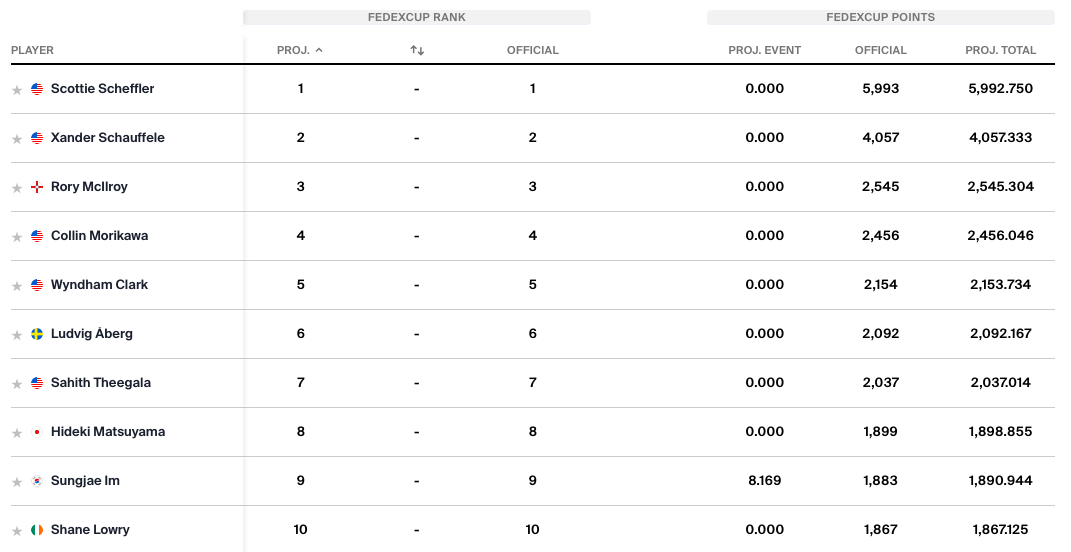The image size is (1071, 552).
Task: Open Sahith Theegala's player profile link
Action: (101, 383)
